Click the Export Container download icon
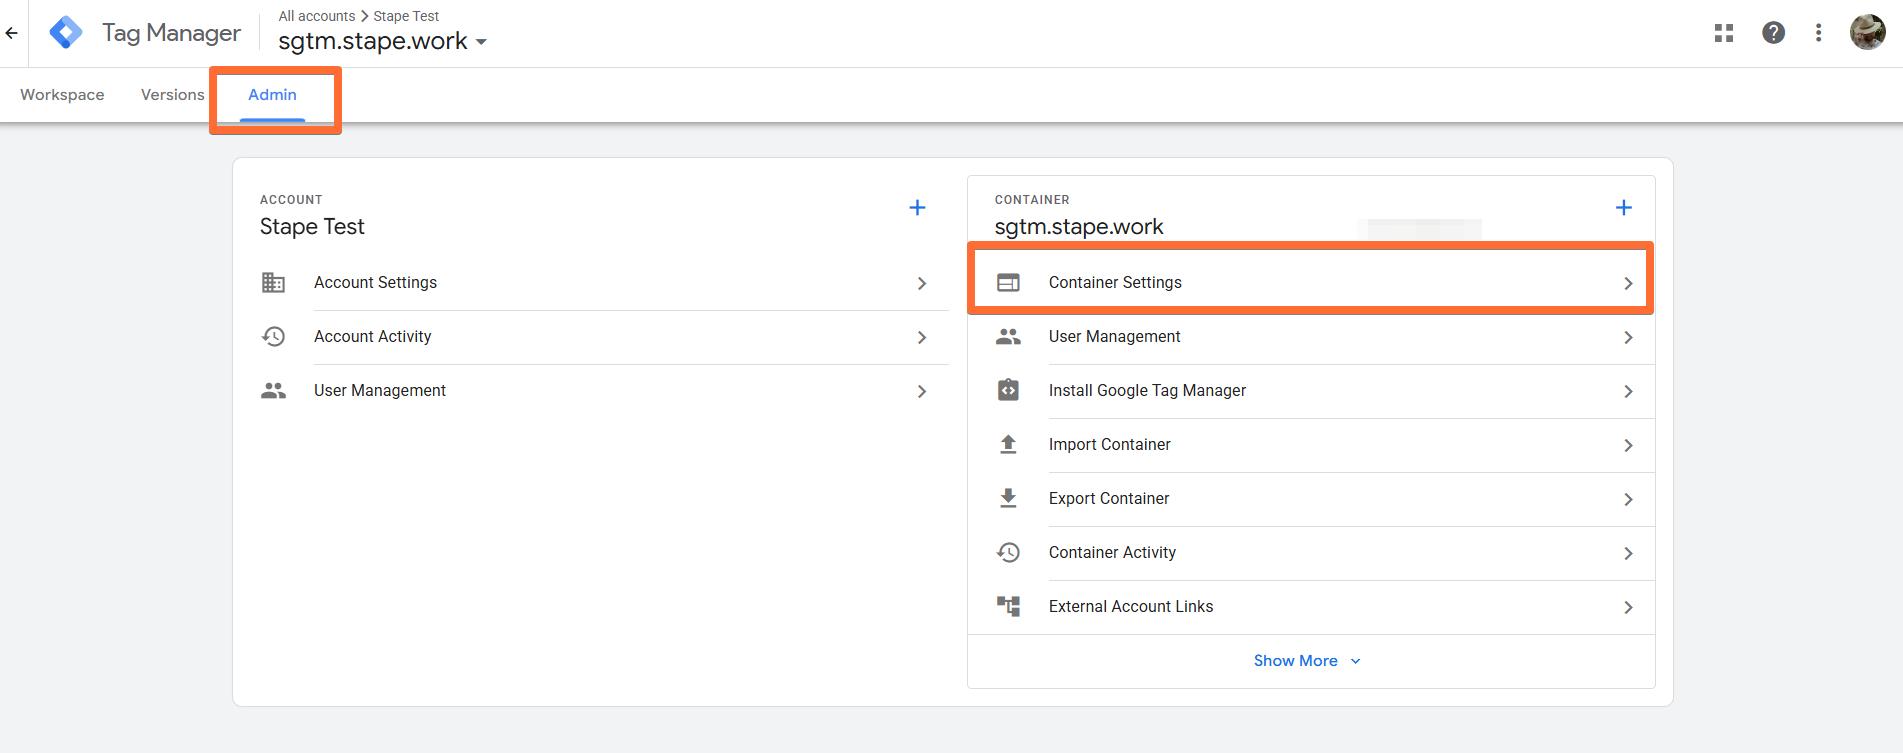Screen dimensions: 1903x753 (1008, 498)
